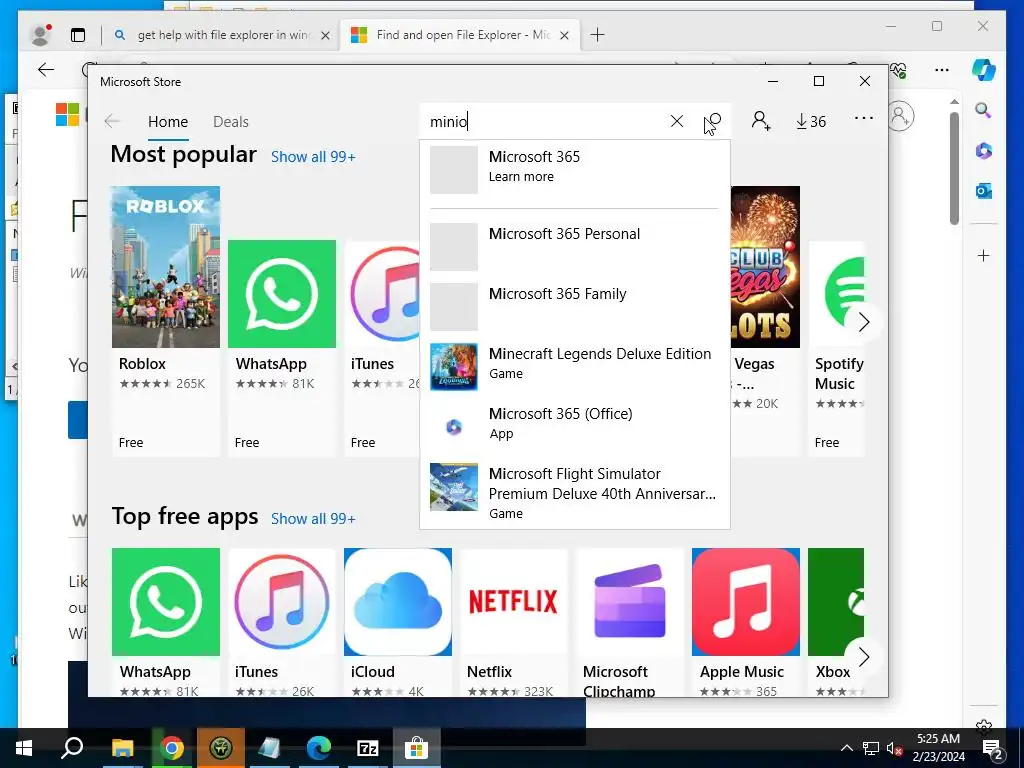Open Downloads and updates showing 36

[810, 121]
